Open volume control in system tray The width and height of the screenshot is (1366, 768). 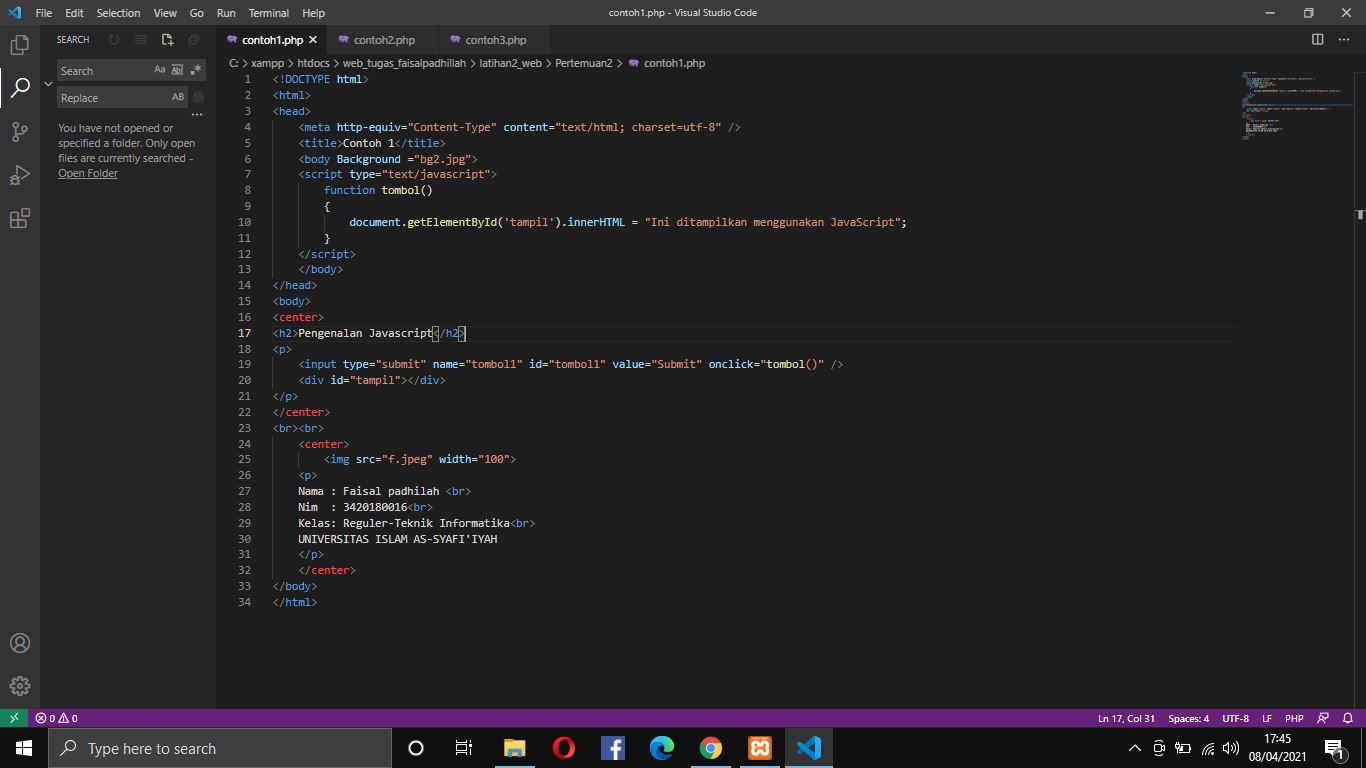click(x=1231, y=748)
